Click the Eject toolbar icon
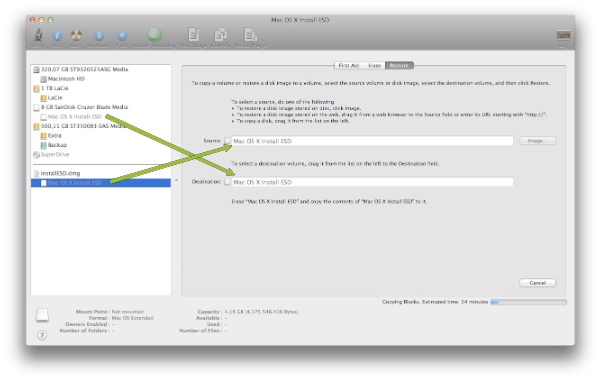 (x=122, y=36)
